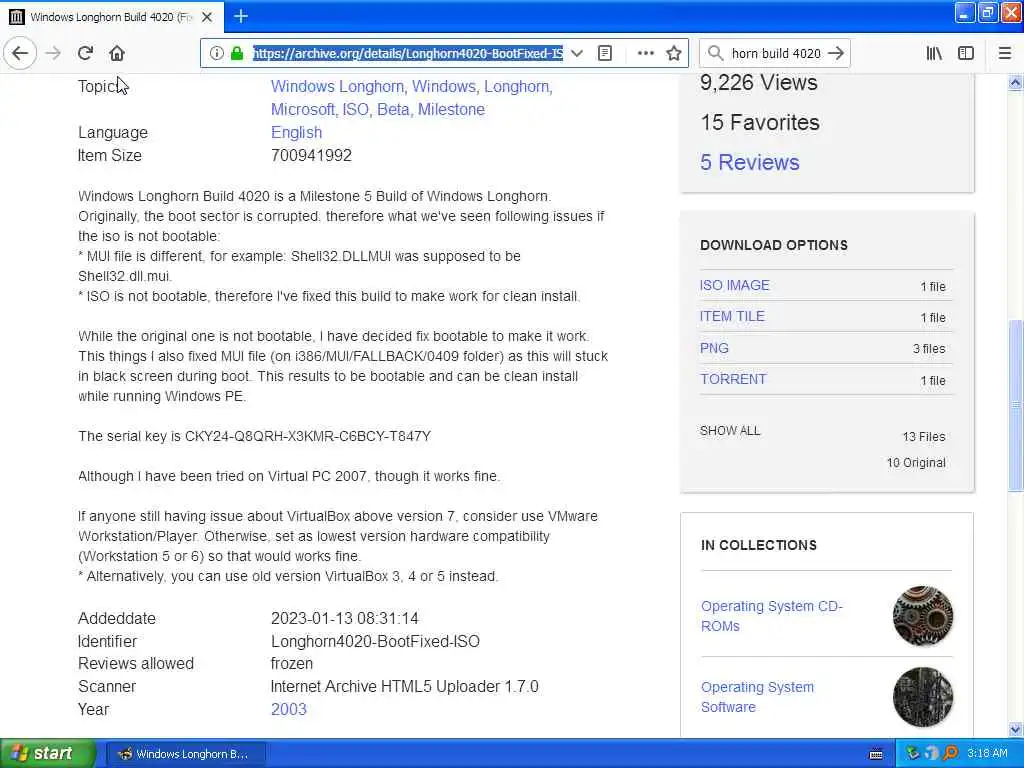Click the scrollbar up arrow
This screenshot has height=768, width=1024.
1015,82
